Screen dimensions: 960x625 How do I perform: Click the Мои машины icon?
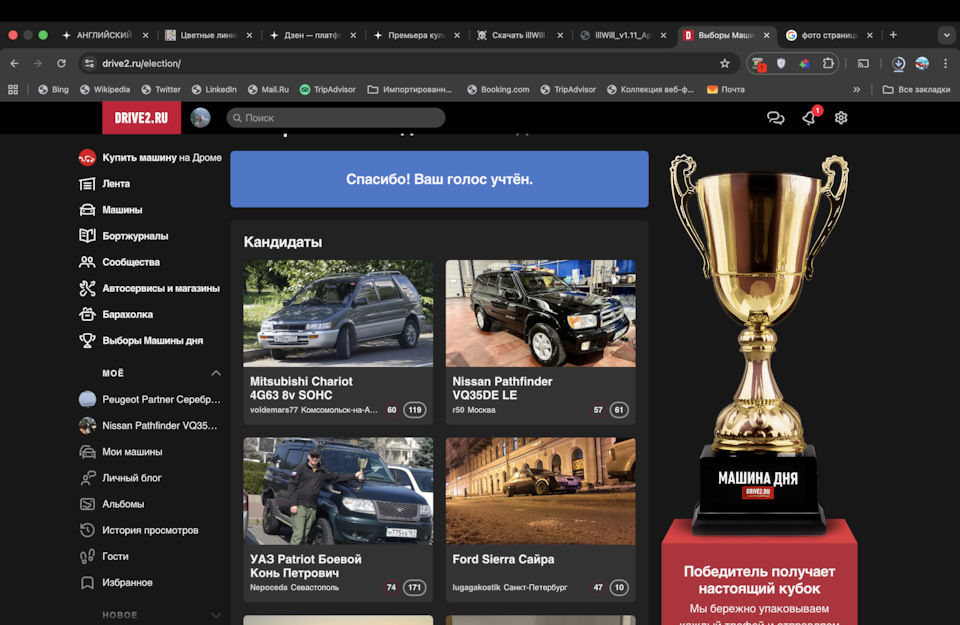(x=87, y=452)
